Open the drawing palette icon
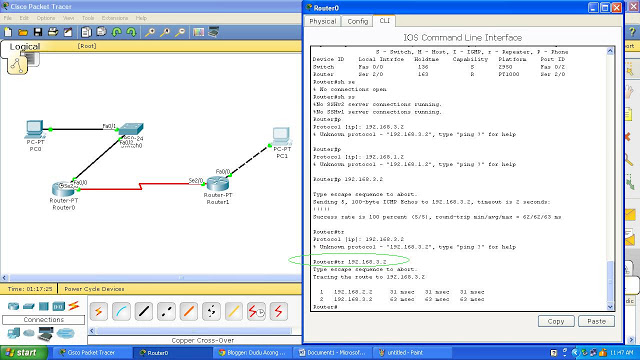 199,32
